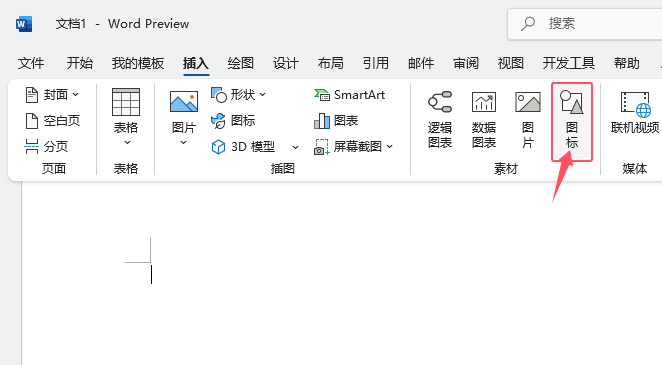The width and height of the screenshot is (662, 365).
Task: Switch to the 开始 home tab
Action: click(80, 63)
